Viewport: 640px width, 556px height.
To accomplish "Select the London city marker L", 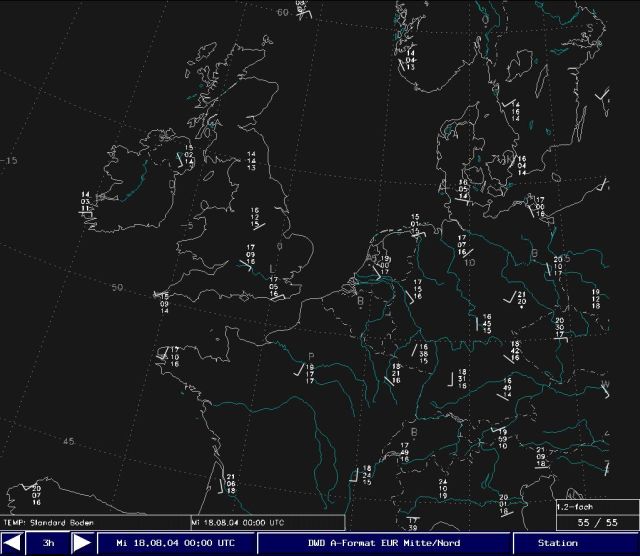I will 274,269.
